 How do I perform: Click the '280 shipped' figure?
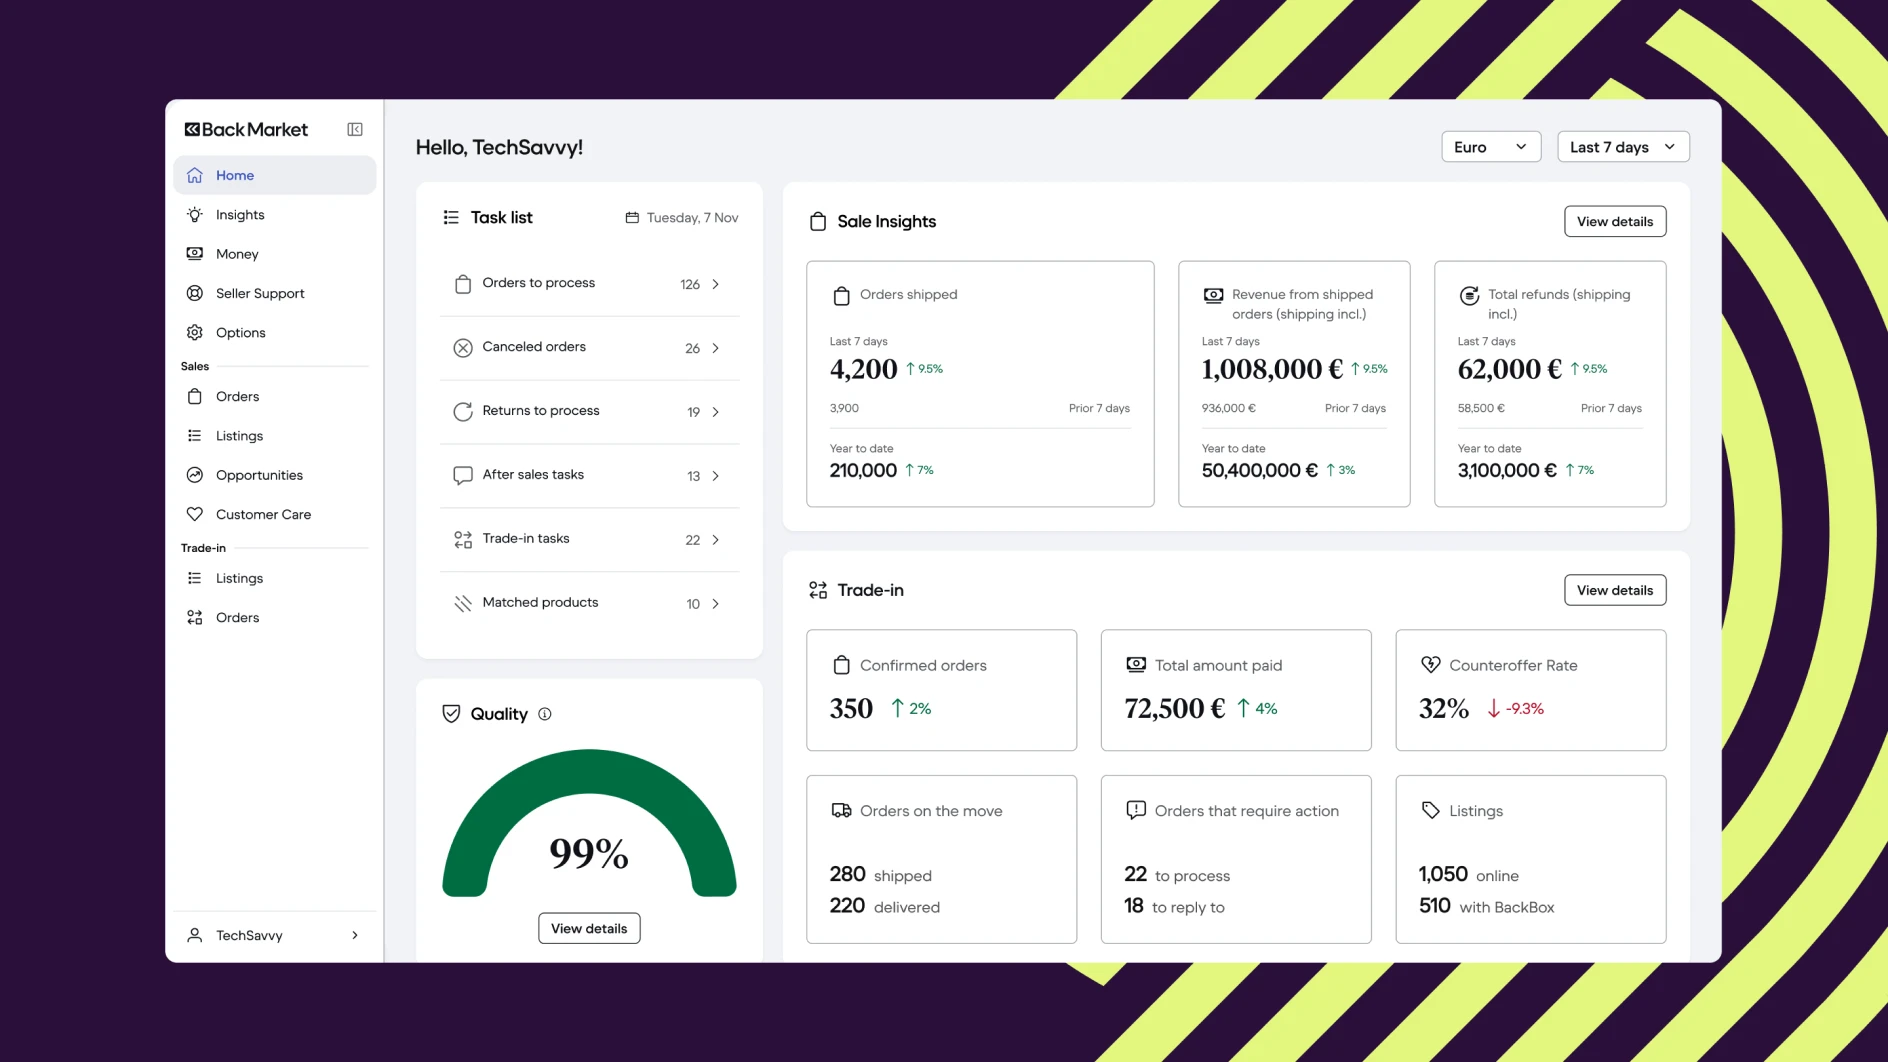(x=880, y=874)
